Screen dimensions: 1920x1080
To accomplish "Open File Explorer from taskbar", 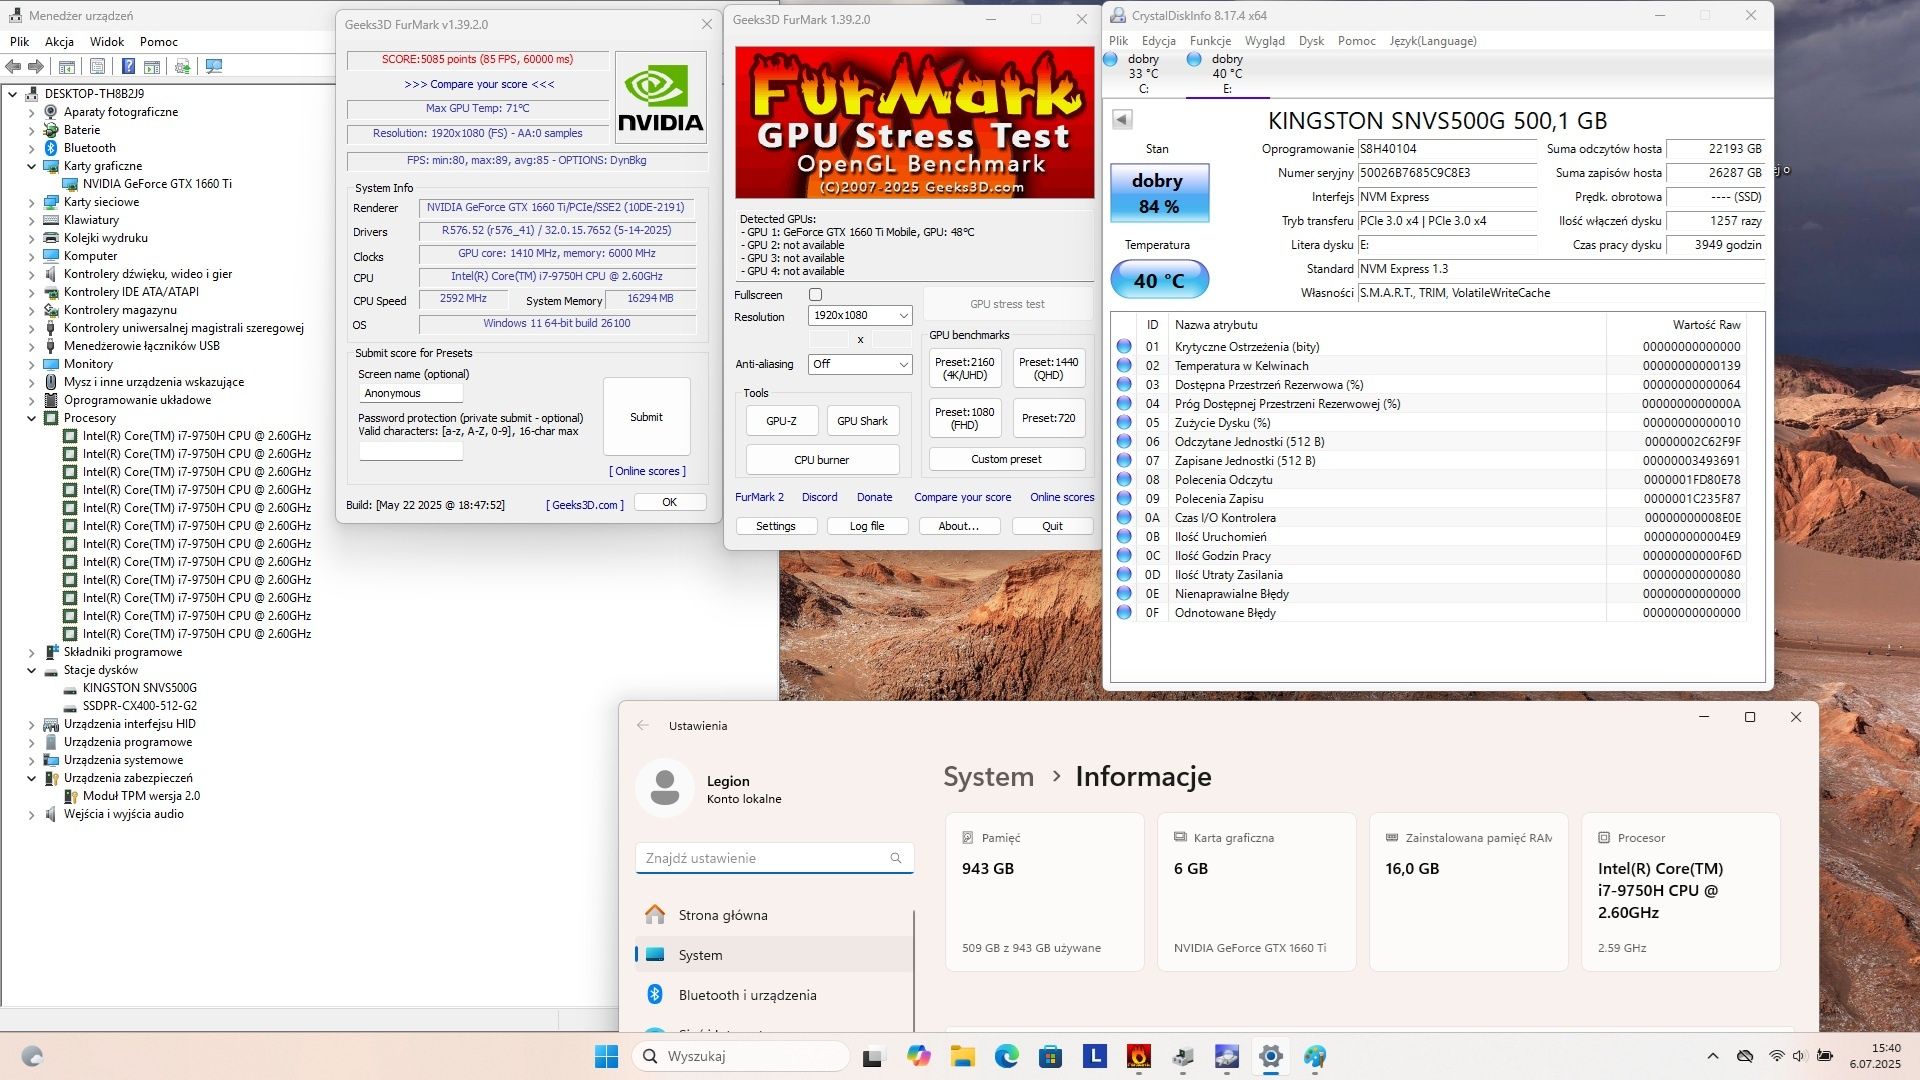I will click(962, 1056).
